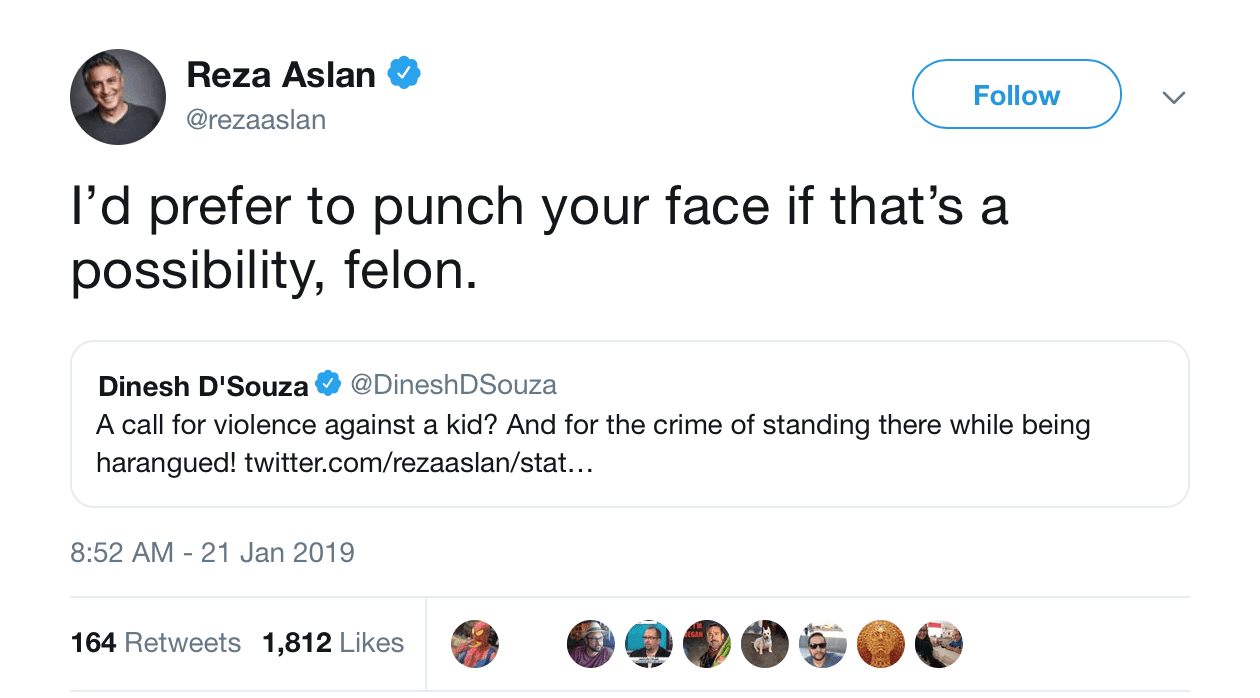Click the Spider-Man avatar liker

pyautogui.click(x=475, y=643)
